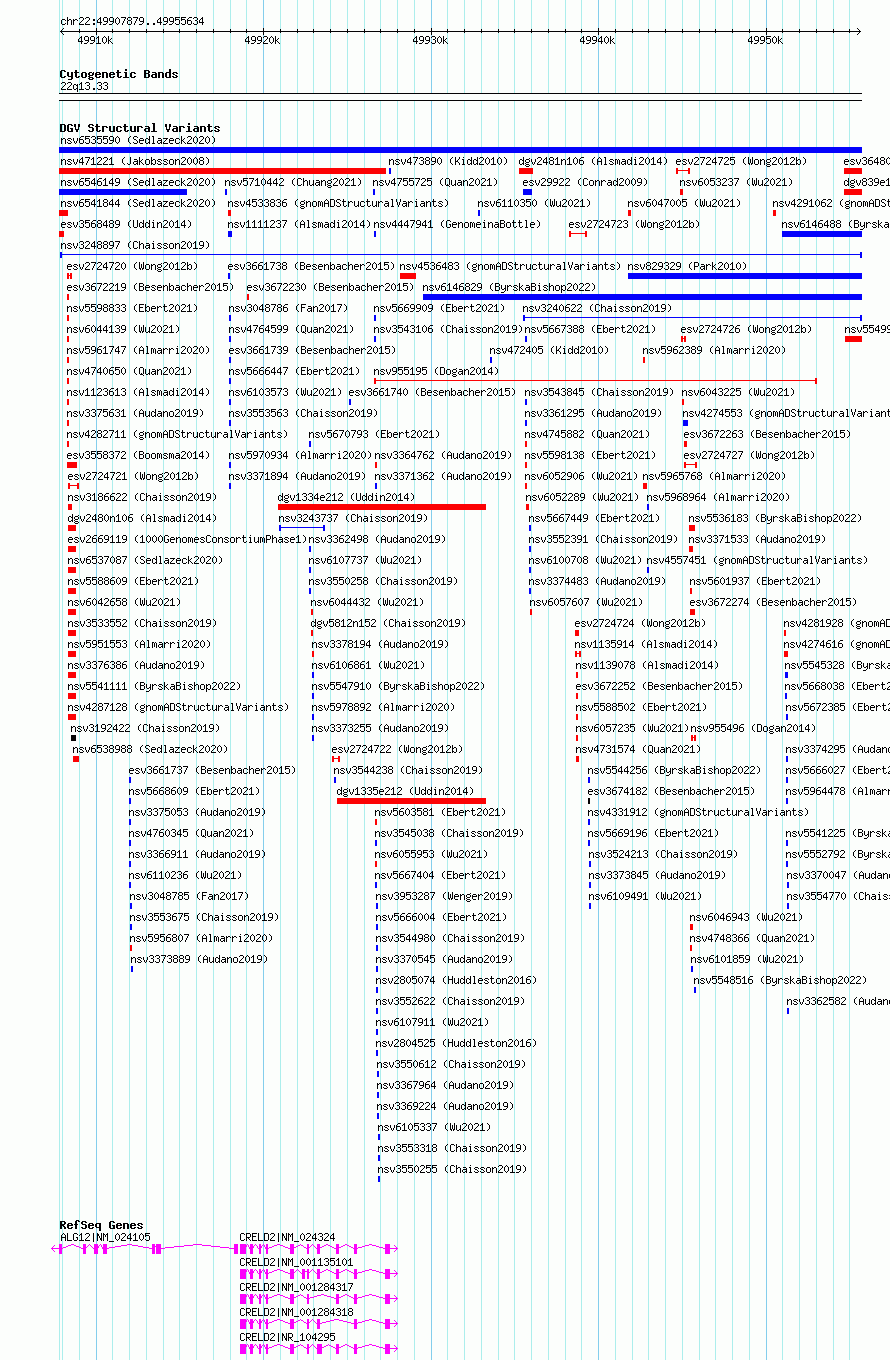Select variant esv3558372 (Boomsma2014)
This screenshot has width=890, height=1360.
[x=139, y=455]
